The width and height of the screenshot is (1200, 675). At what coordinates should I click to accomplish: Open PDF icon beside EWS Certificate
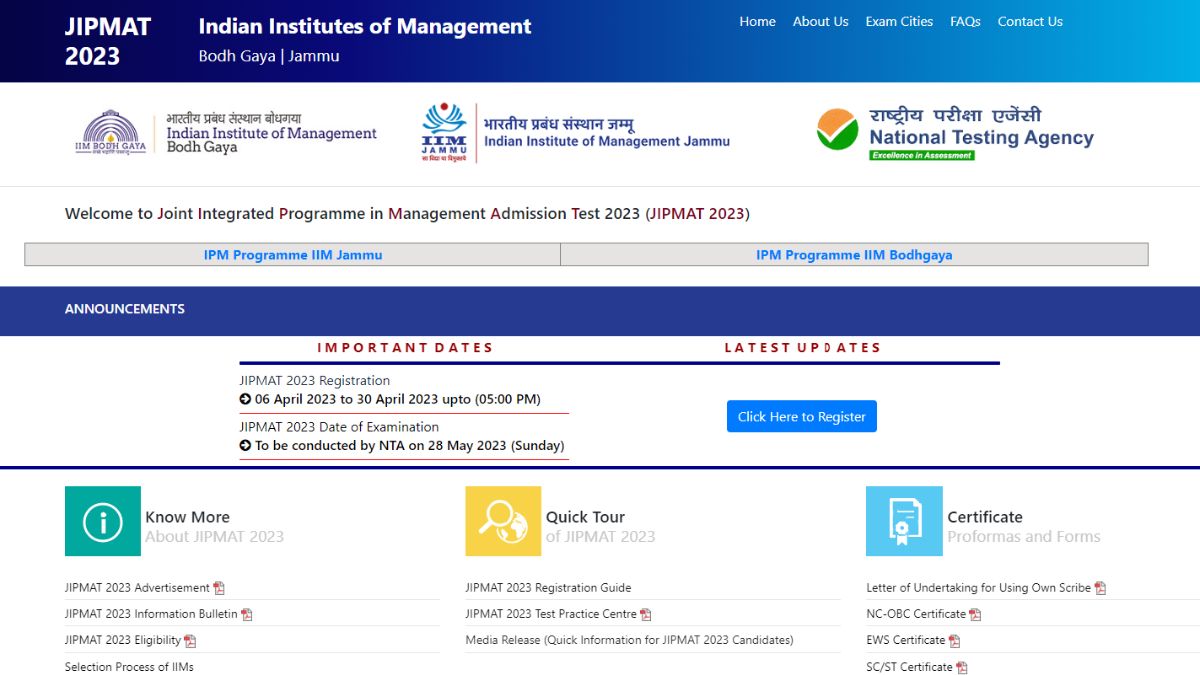(x=954, y=641)
